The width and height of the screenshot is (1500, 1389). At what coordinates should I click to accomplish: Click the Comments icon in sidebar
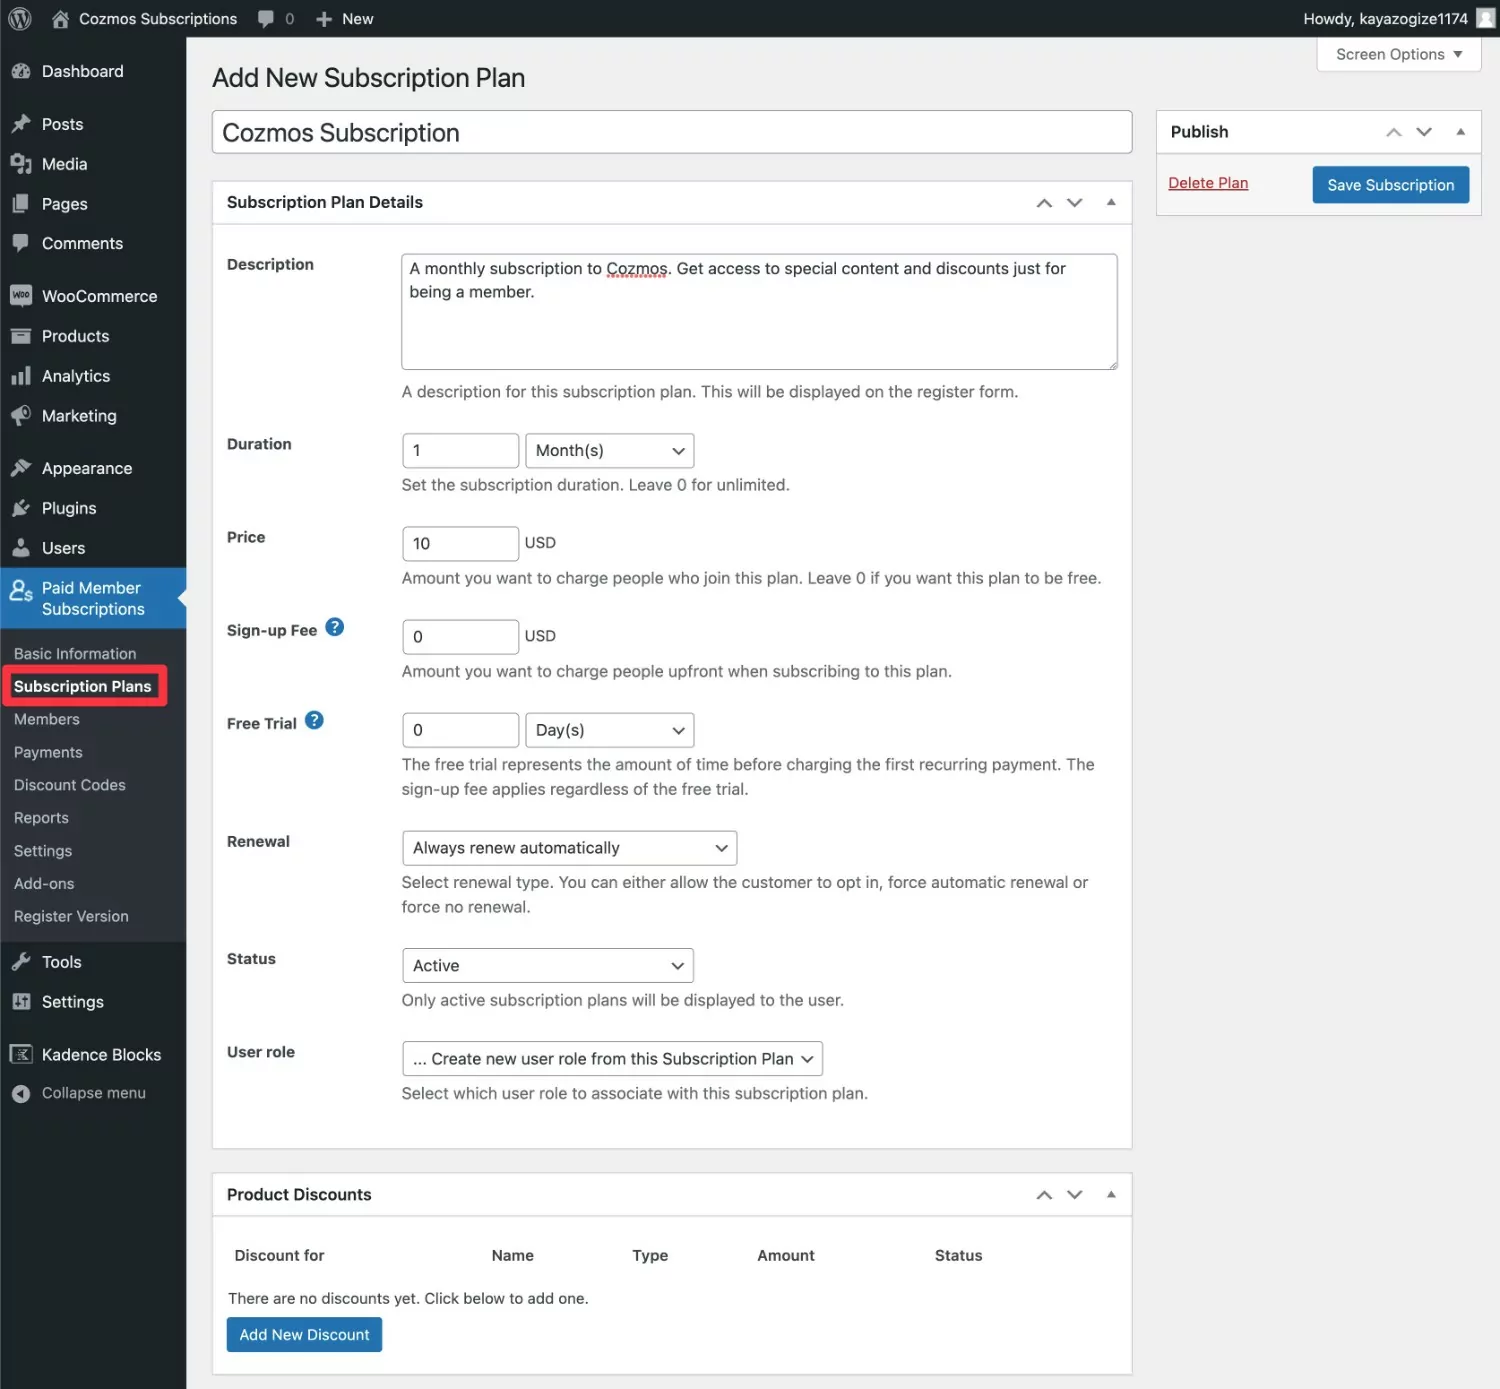tap(21, 243)
